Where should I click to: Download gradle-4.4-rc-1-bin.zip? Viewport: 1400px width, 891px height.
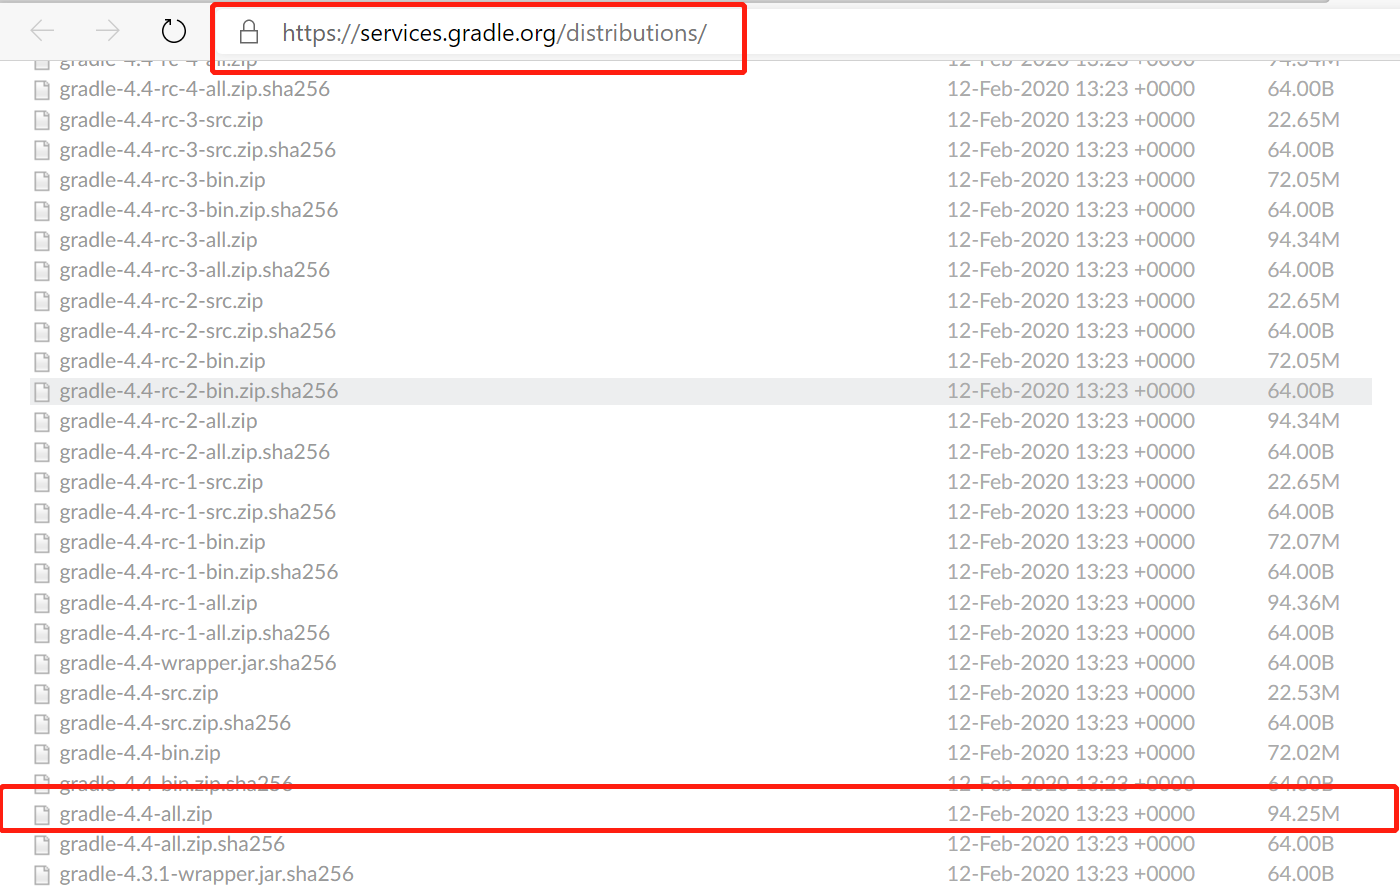[162, 542]
